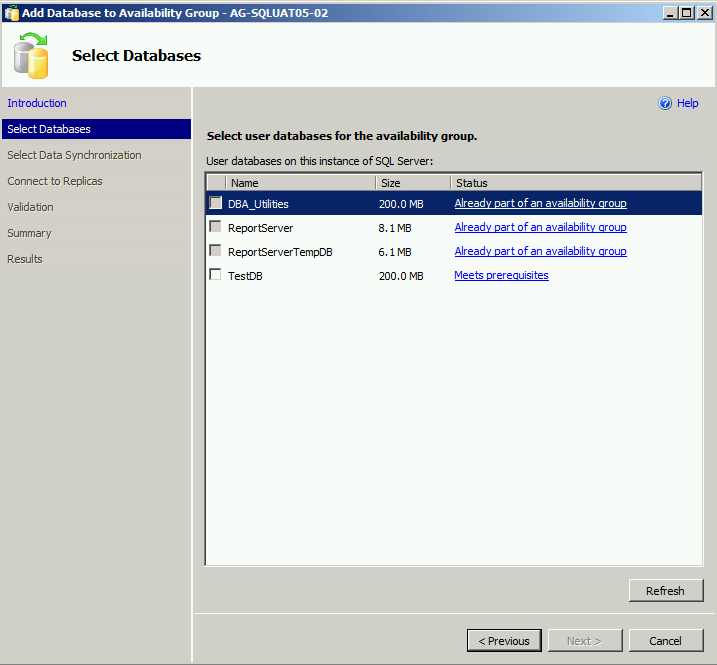This screenshot has width=717, height=665.
Task: Click TestDB's 200.0 MB size cell
Action: [x=401, y=276]
